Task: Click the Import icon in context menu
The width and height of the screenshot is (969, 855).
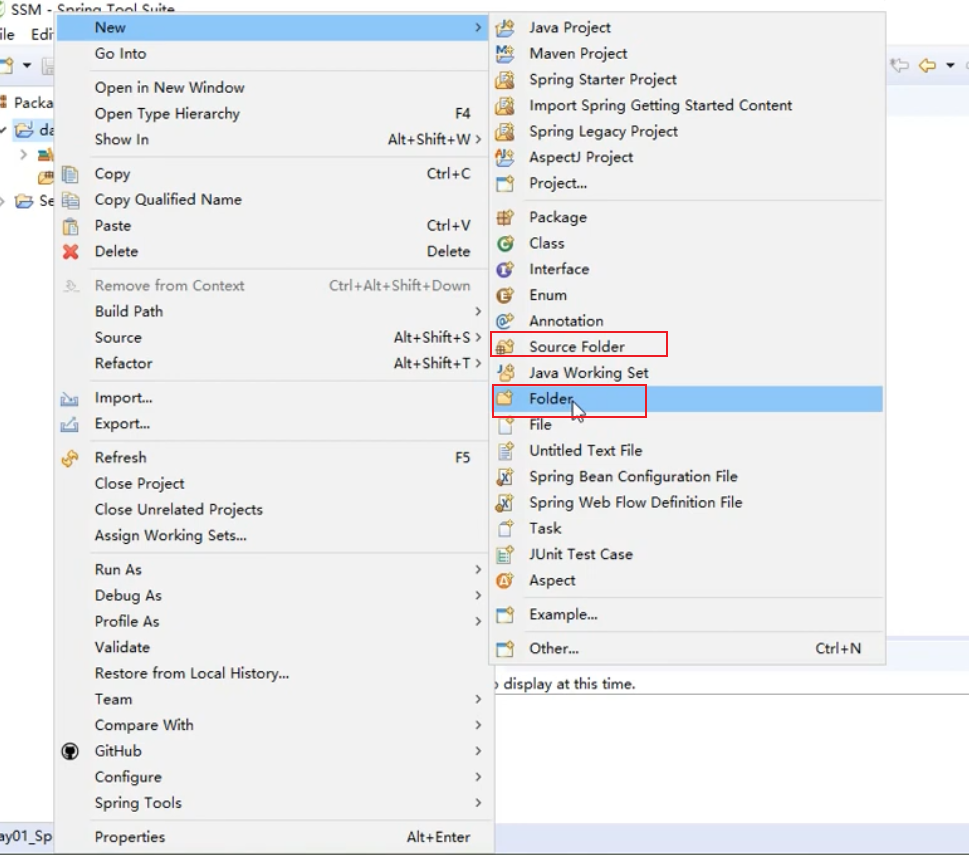Action: pyautogui.click(x=69, y=398)
